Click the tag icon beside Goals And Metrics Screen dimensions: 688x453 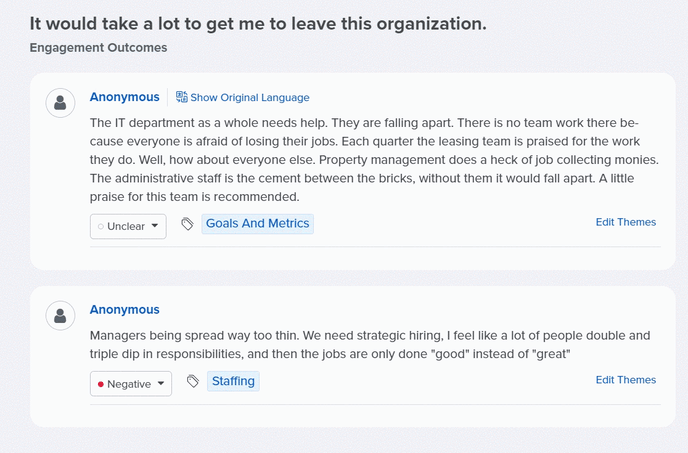187,224
